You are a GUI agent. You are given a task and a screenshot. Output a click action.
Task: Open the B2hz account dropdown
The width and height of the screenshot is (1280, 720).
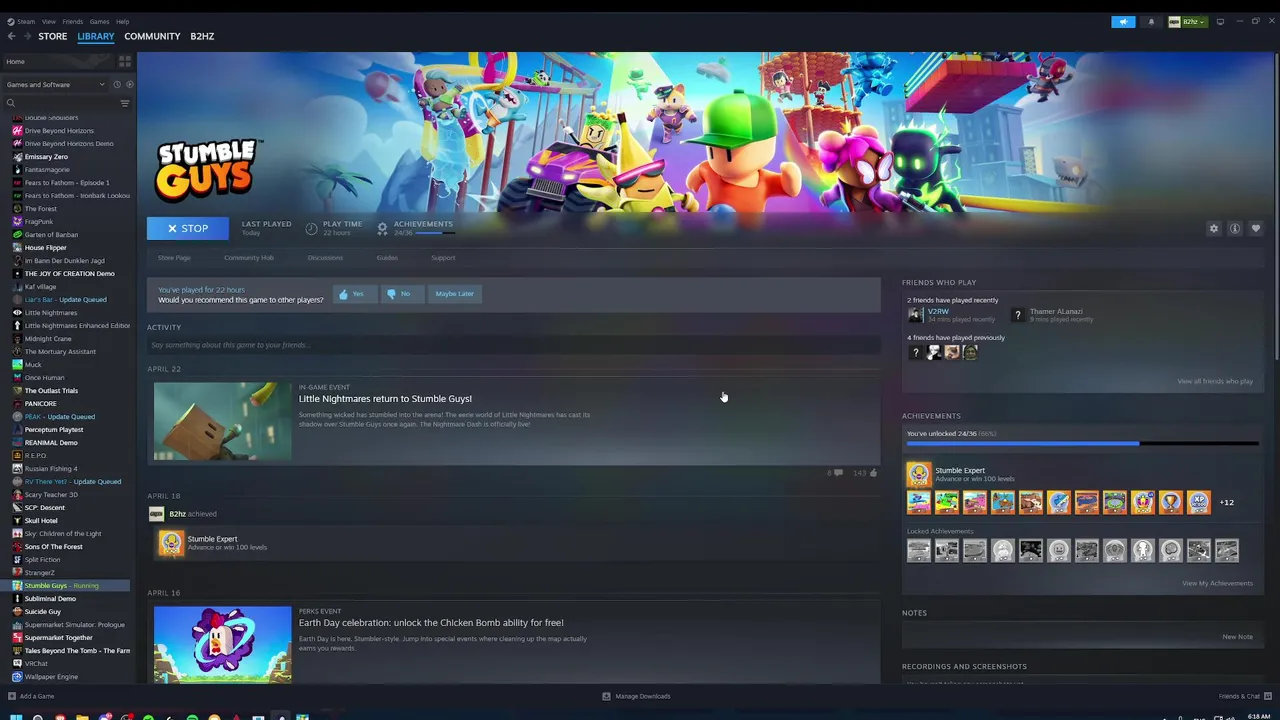pos(1188,21)
